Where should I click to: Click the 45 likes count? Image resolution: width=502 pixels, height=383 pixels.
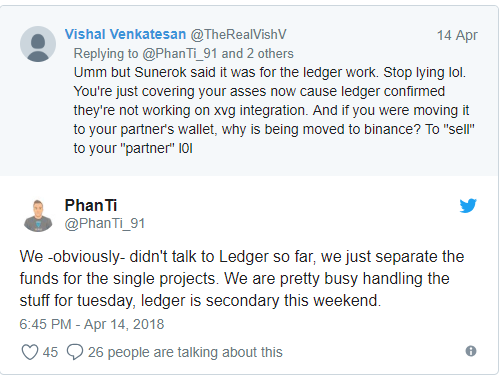pos(50,352)
